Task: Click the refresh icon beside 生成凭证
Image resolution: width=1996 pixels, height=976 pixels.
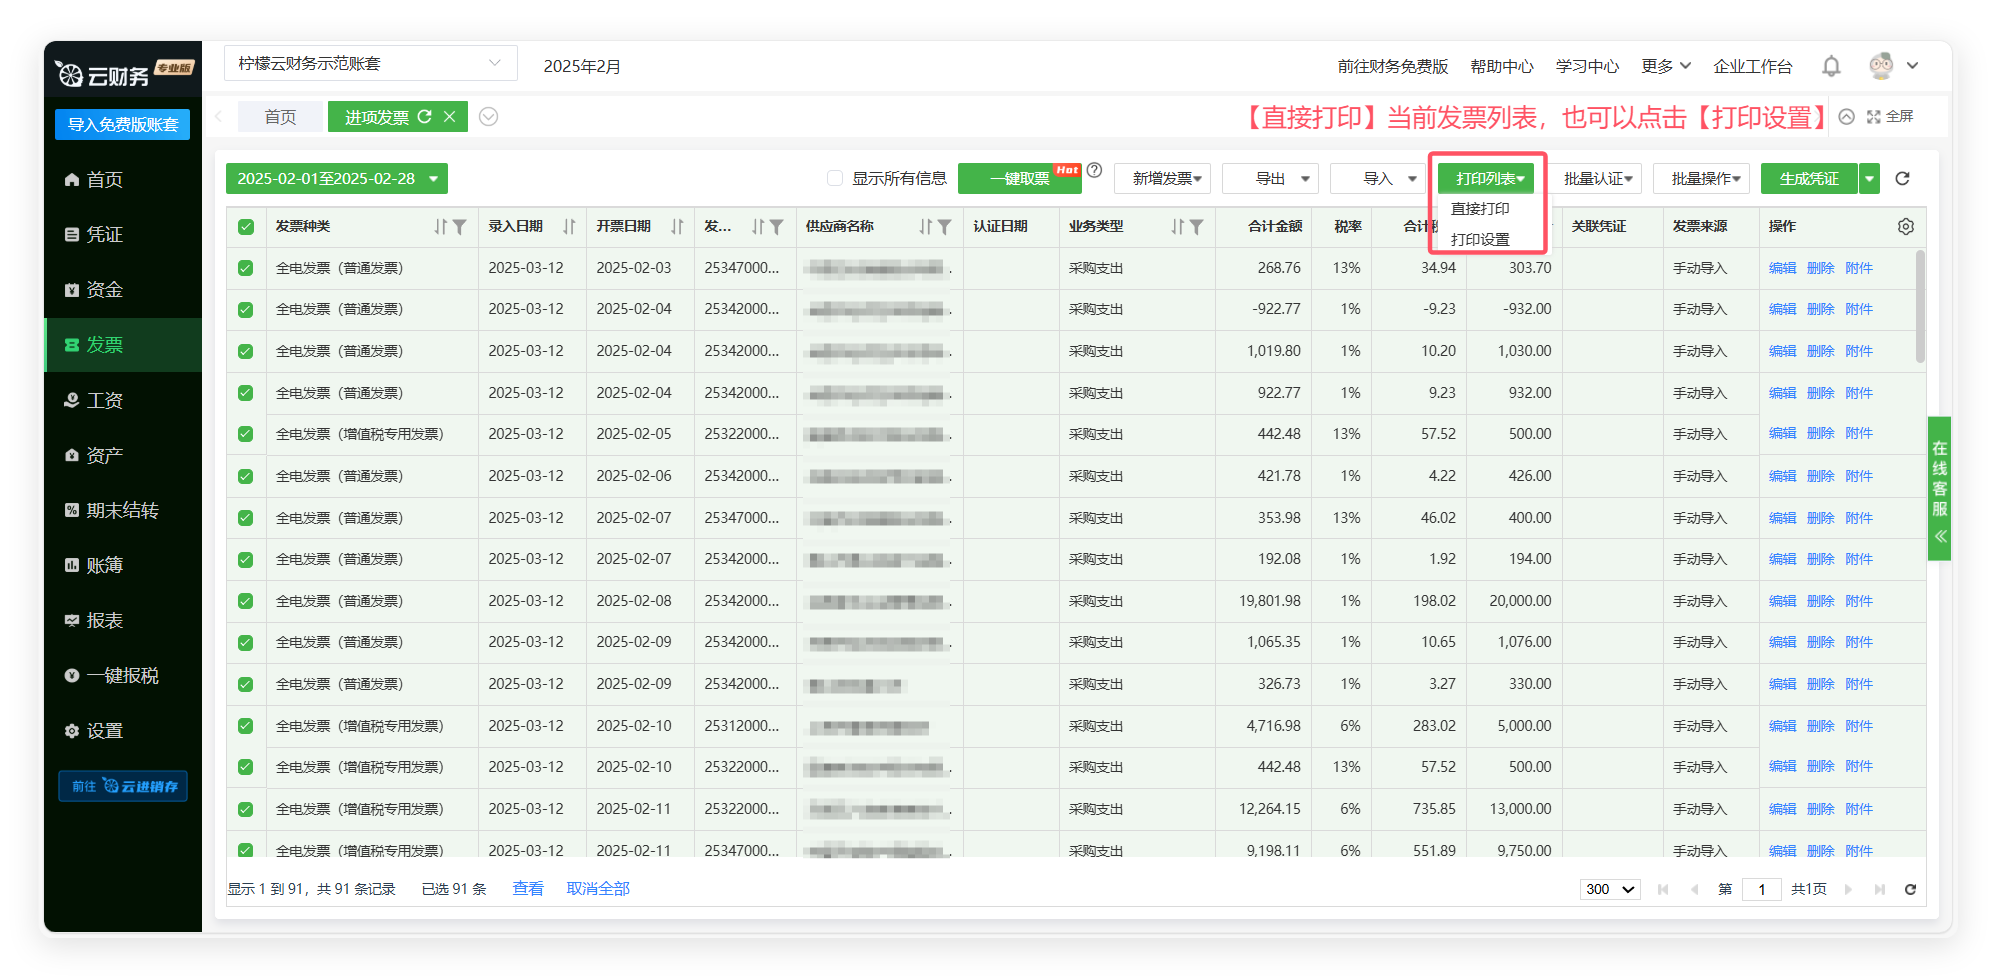Action: click(x=1902, y=178)
